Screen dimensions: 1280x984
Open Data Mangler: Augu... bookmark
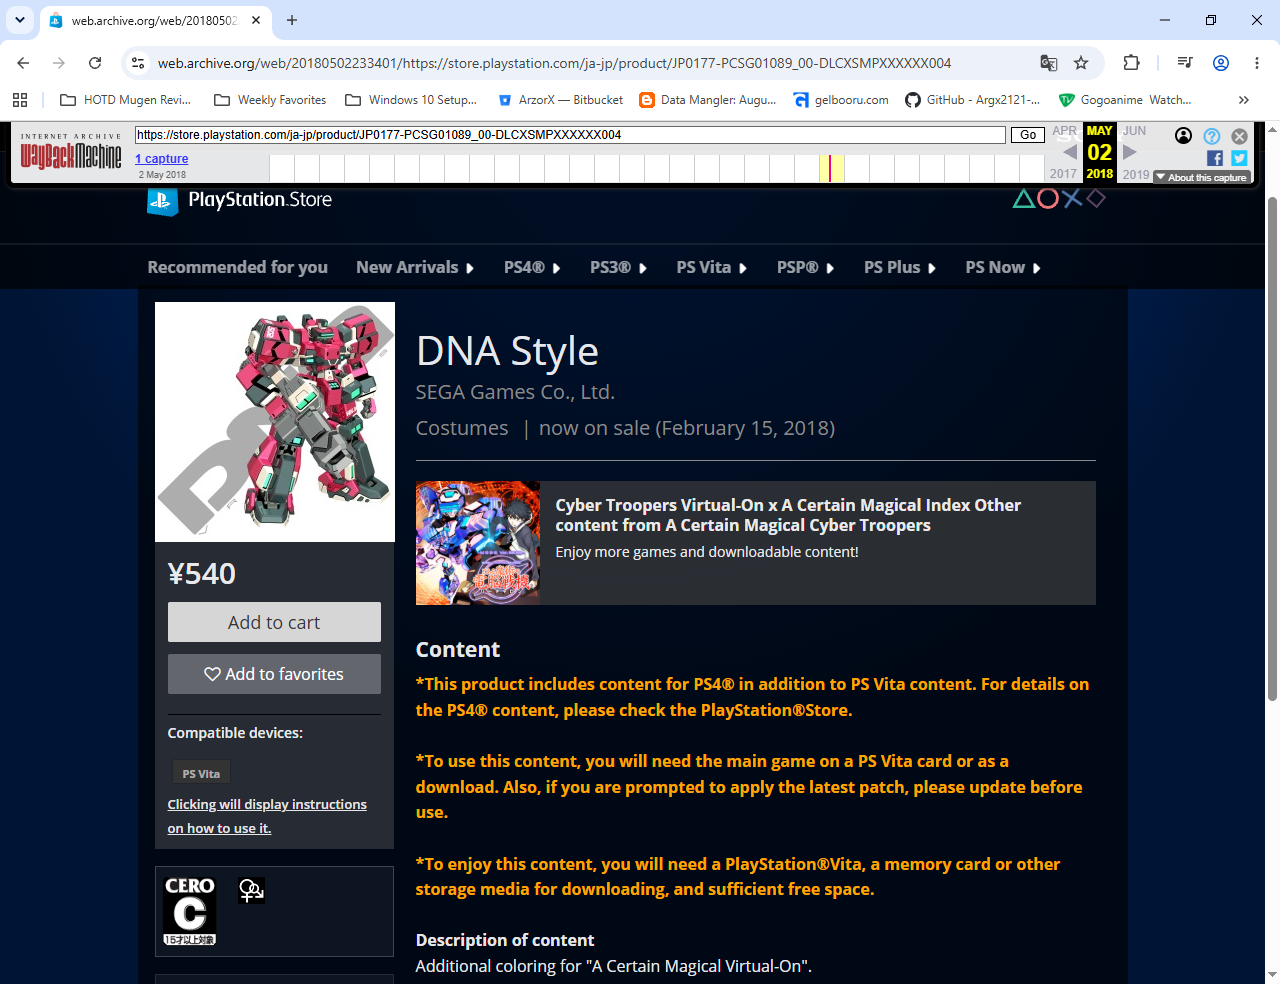coord(708,100)
